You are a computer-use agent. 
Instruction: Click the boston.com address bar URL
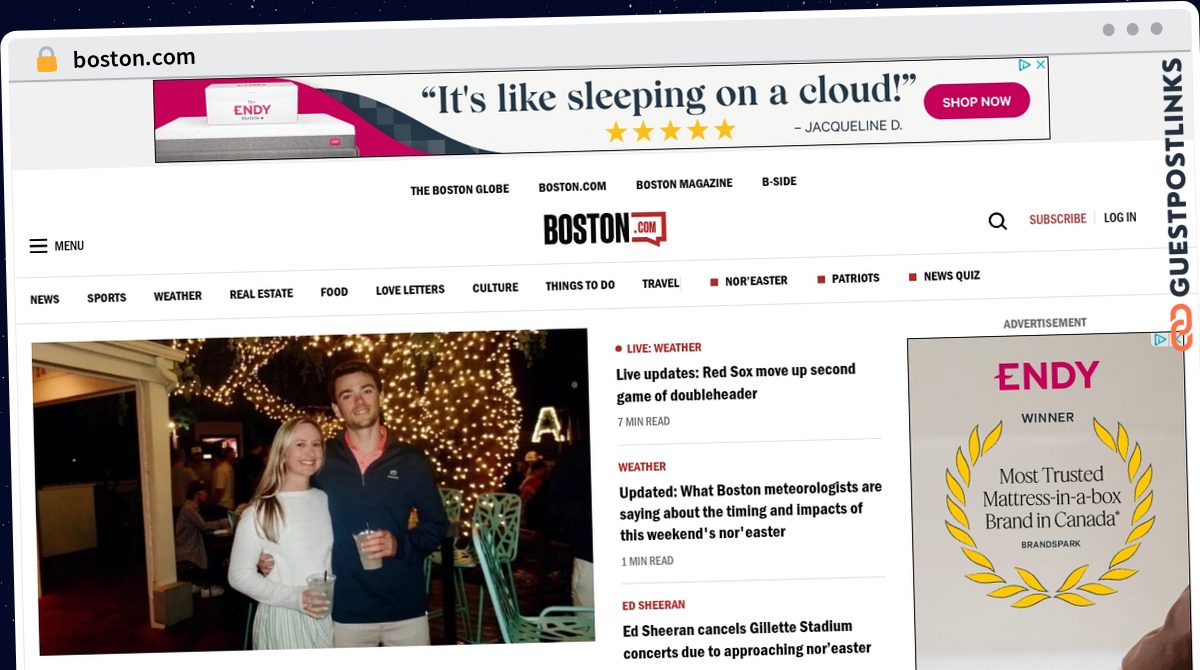pos(134,59)
